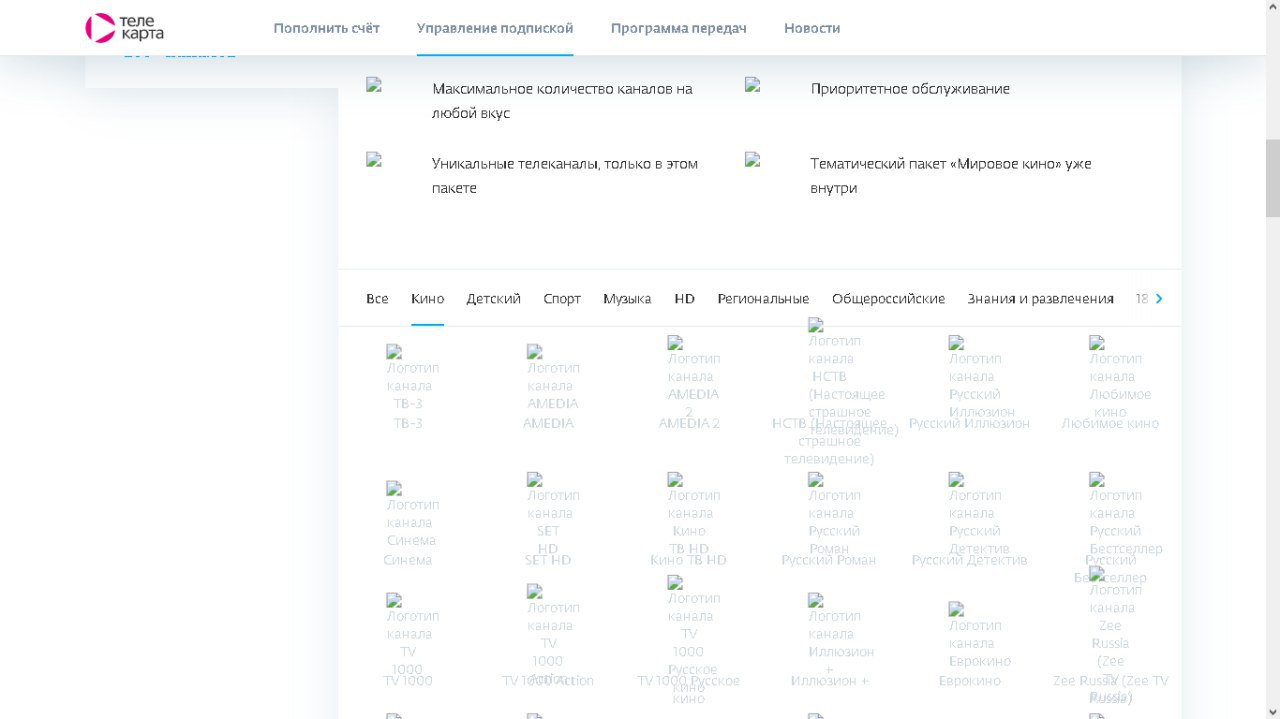Screen dimensions: 1280x719
Task: Click icon beside Максимальное количество каналов
Action: 374,85
